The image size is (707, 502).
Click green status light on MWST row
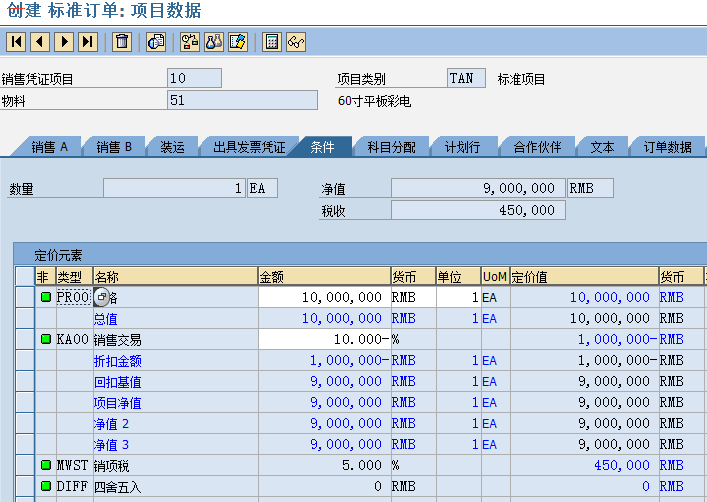point(46,465)
